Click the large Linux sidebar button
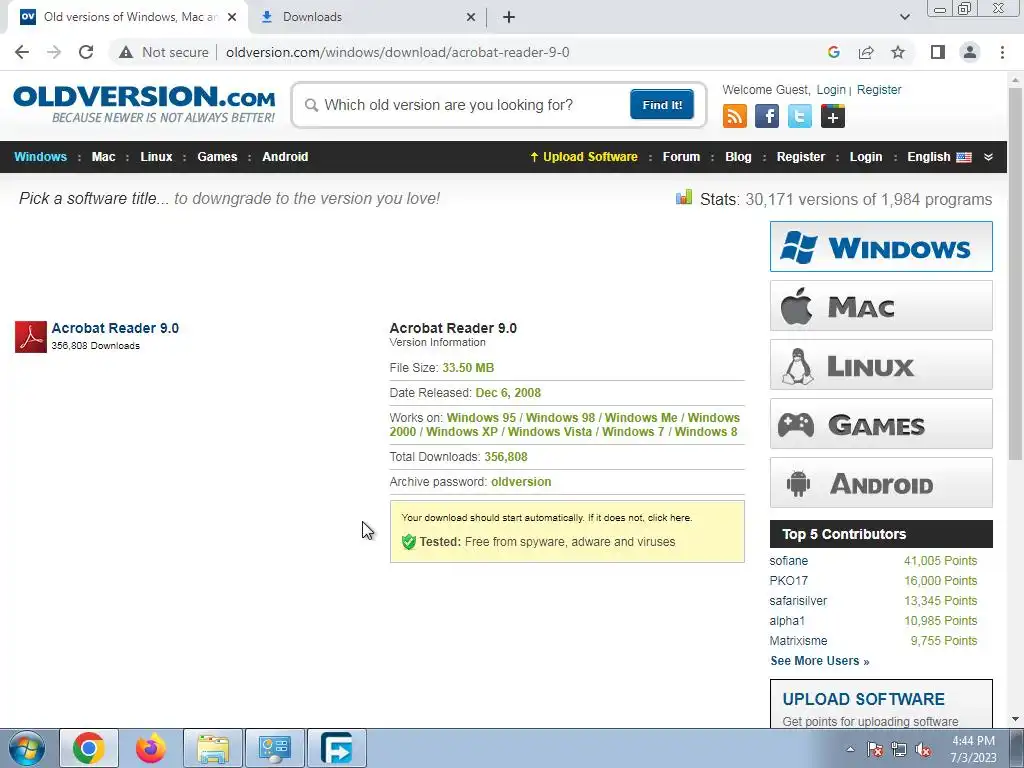 click(x=881, y=364)
